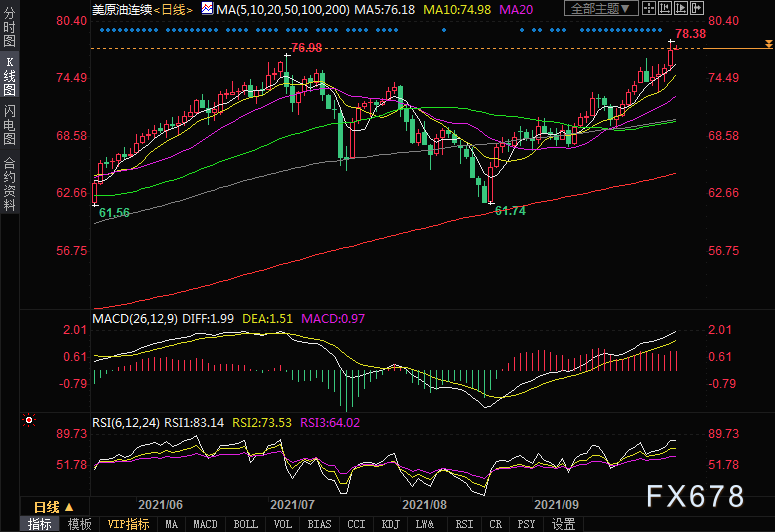
Task: Switch to 分时图 view
Action: [9, 26]
